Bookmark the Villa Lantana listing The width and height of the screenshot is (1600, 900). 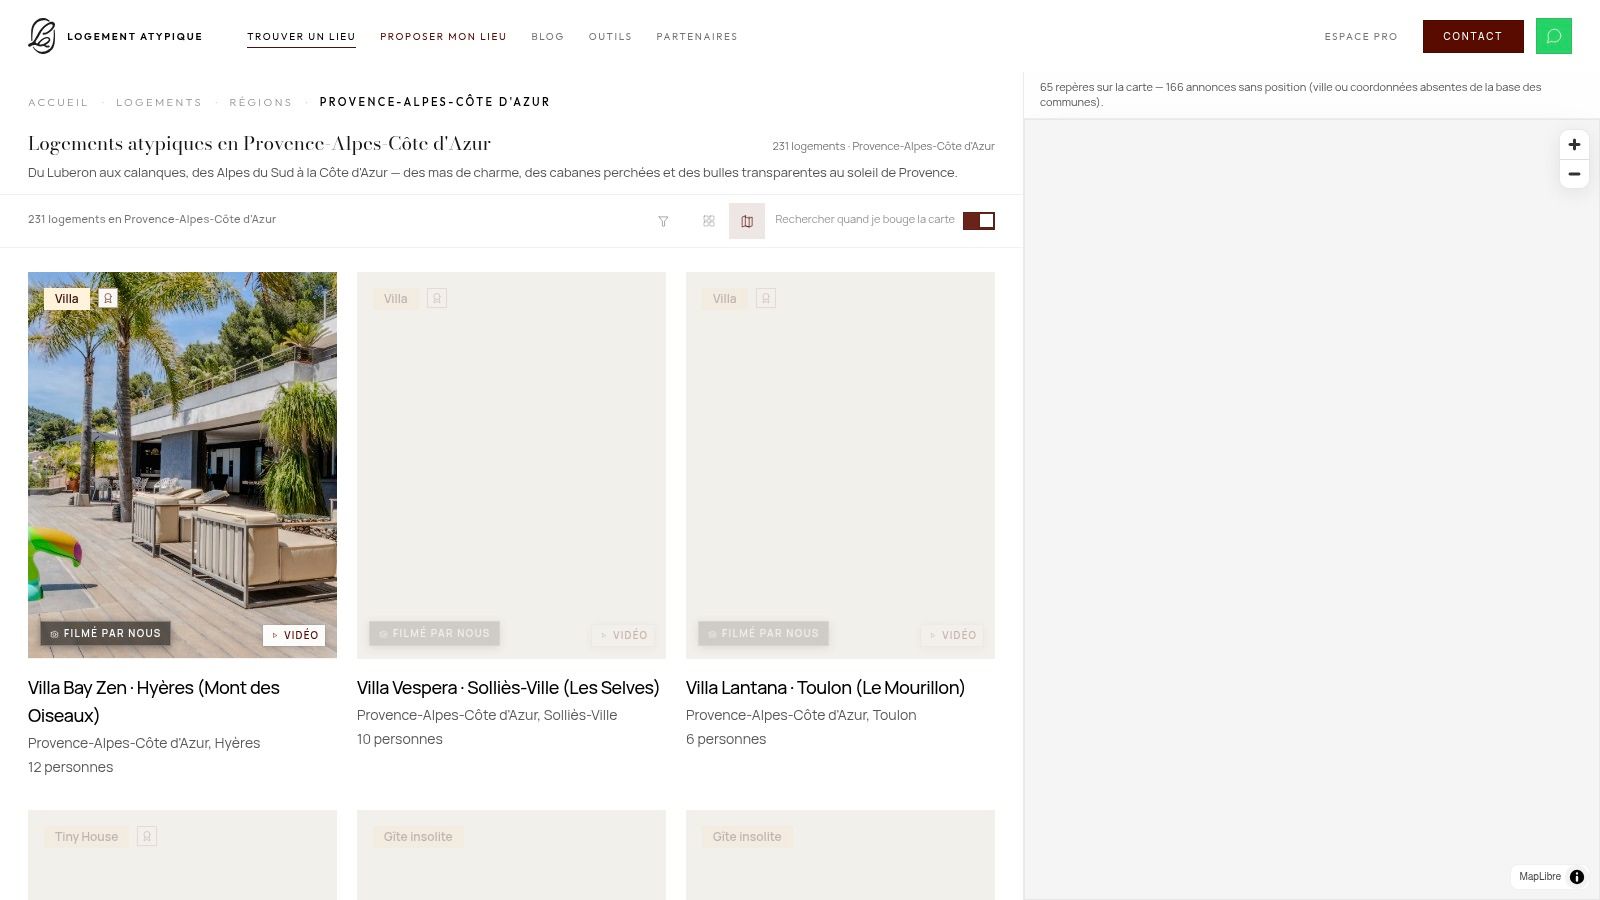click(766, 298)
